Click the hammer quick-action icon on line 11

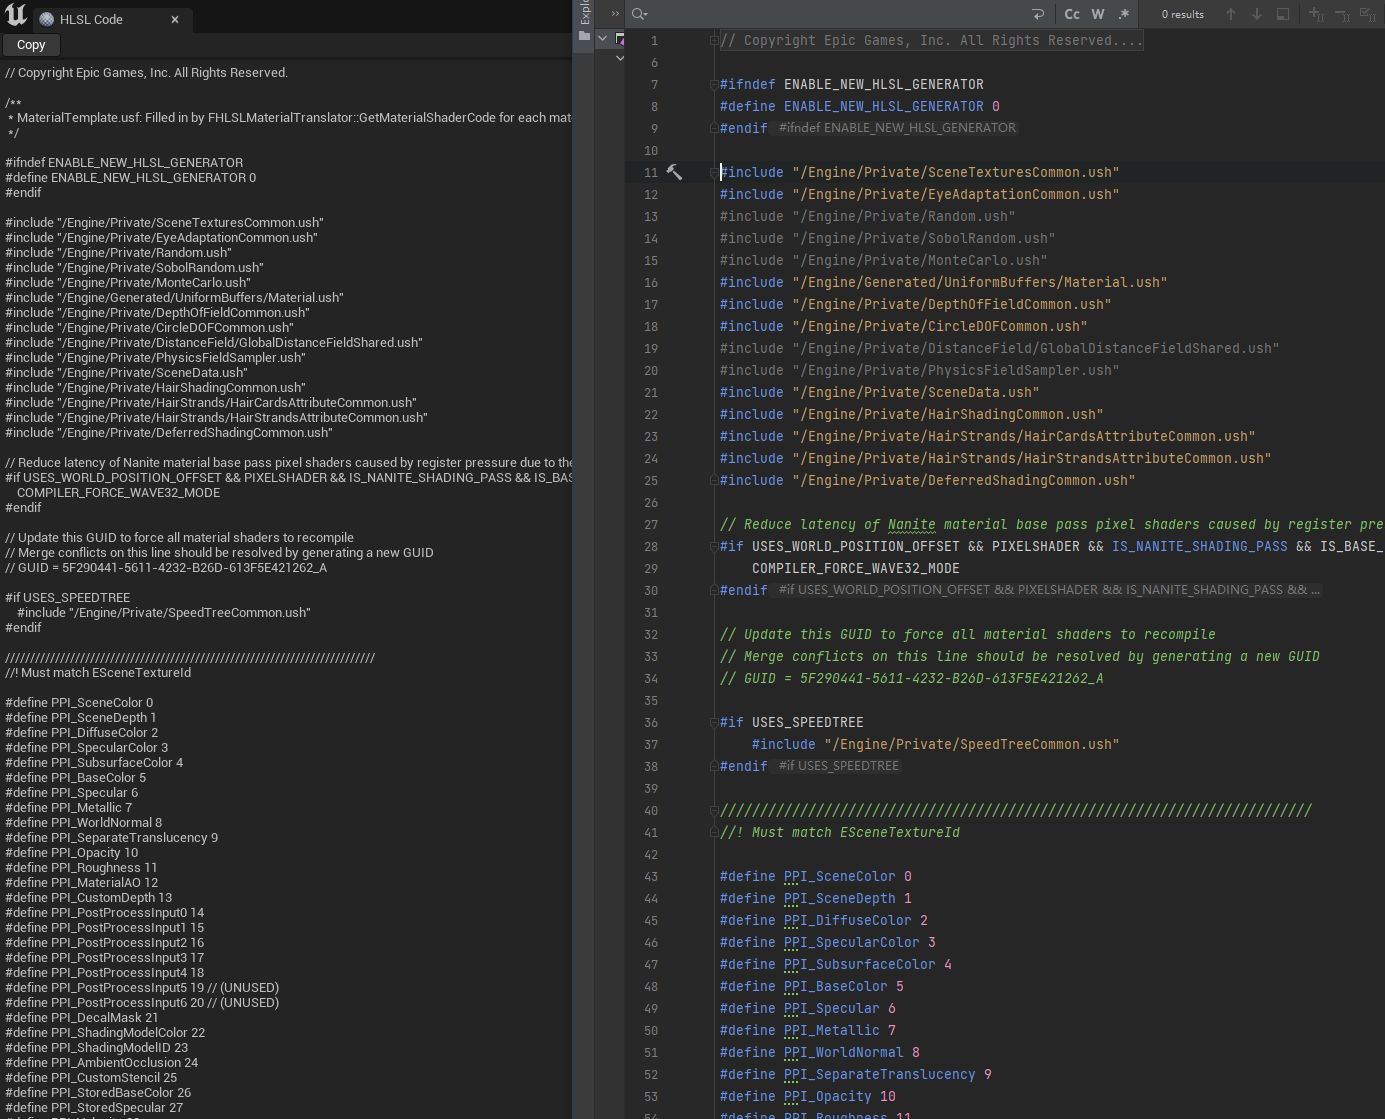[x=674, y=172]
